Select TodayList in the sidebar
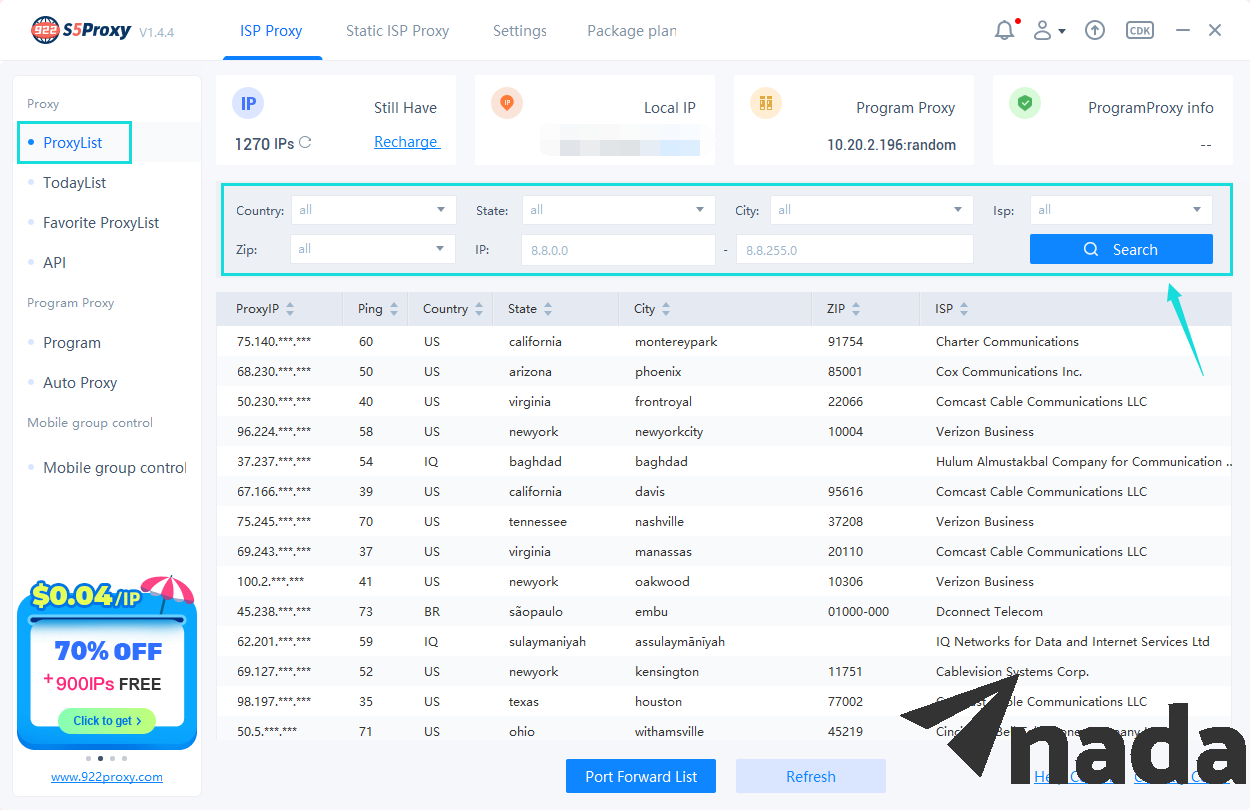Viewport: 1250px width, 810px height. pyautogui.click(x=74, y=183)
